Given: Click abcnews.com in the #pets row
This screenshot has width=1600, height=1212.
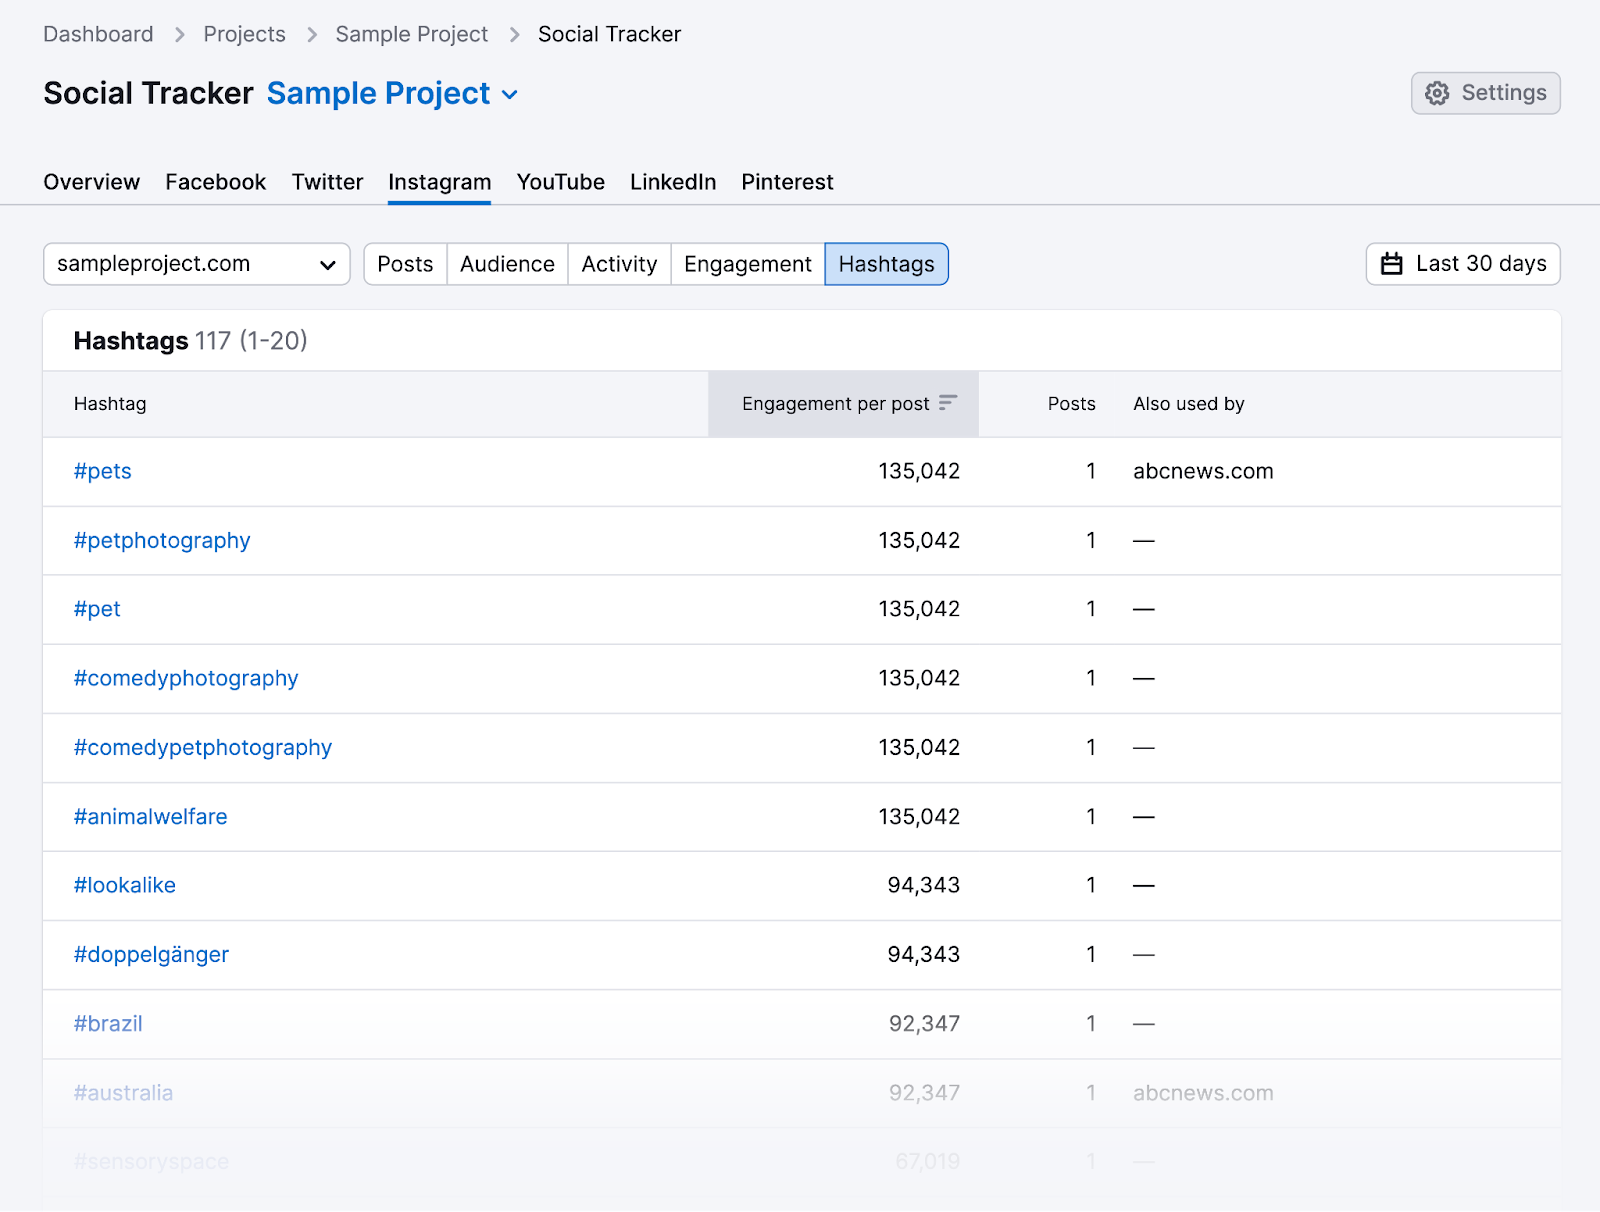Looking at the screenshot, I should click(x=1203, y=471).
